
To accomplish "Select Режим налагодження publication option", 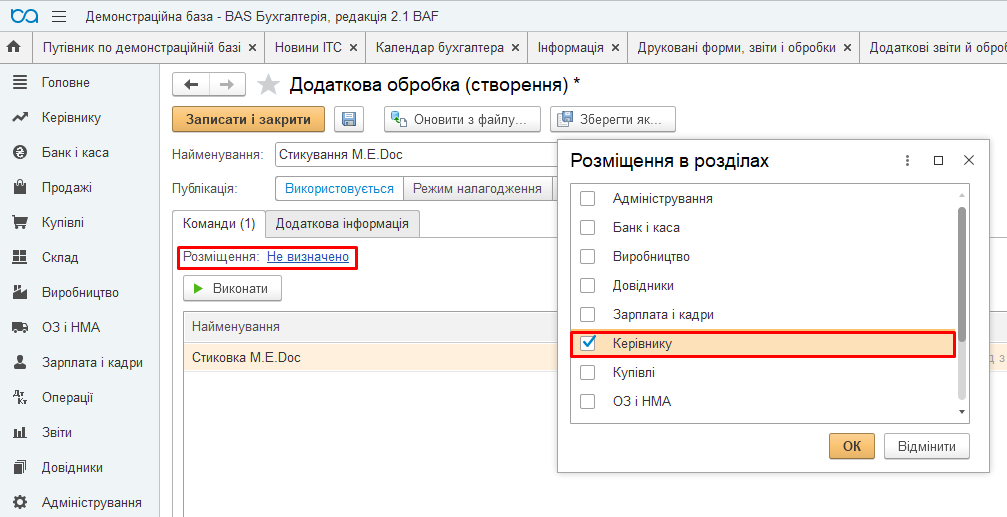I will click(x=477, y=188).
